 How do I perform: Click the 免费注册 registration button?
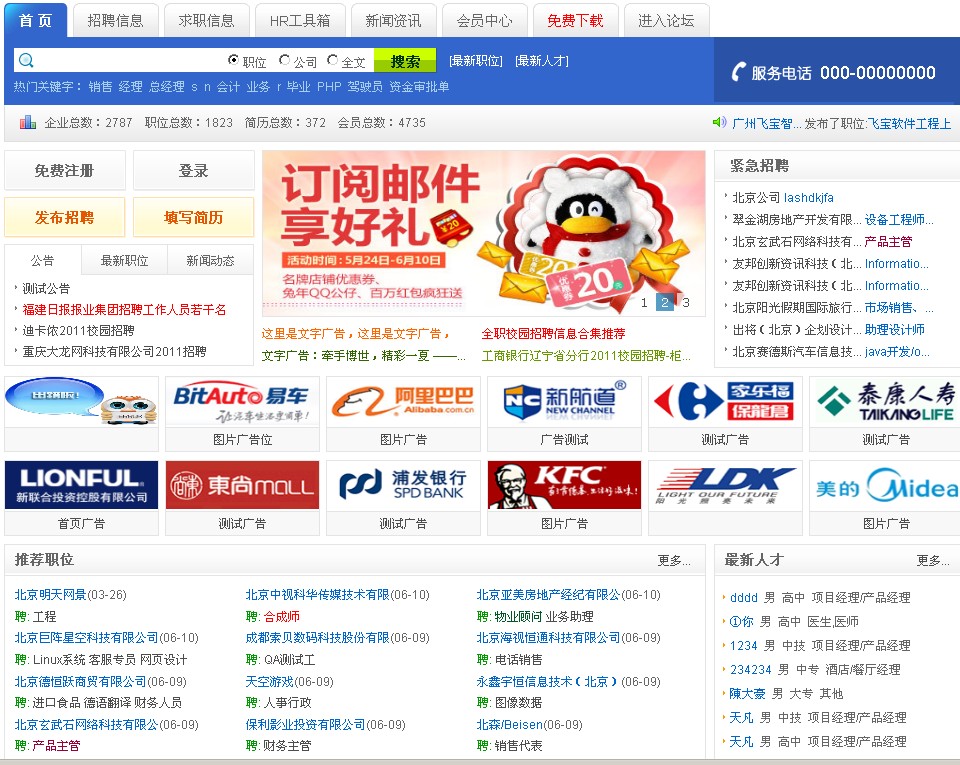tap(66, 170)
